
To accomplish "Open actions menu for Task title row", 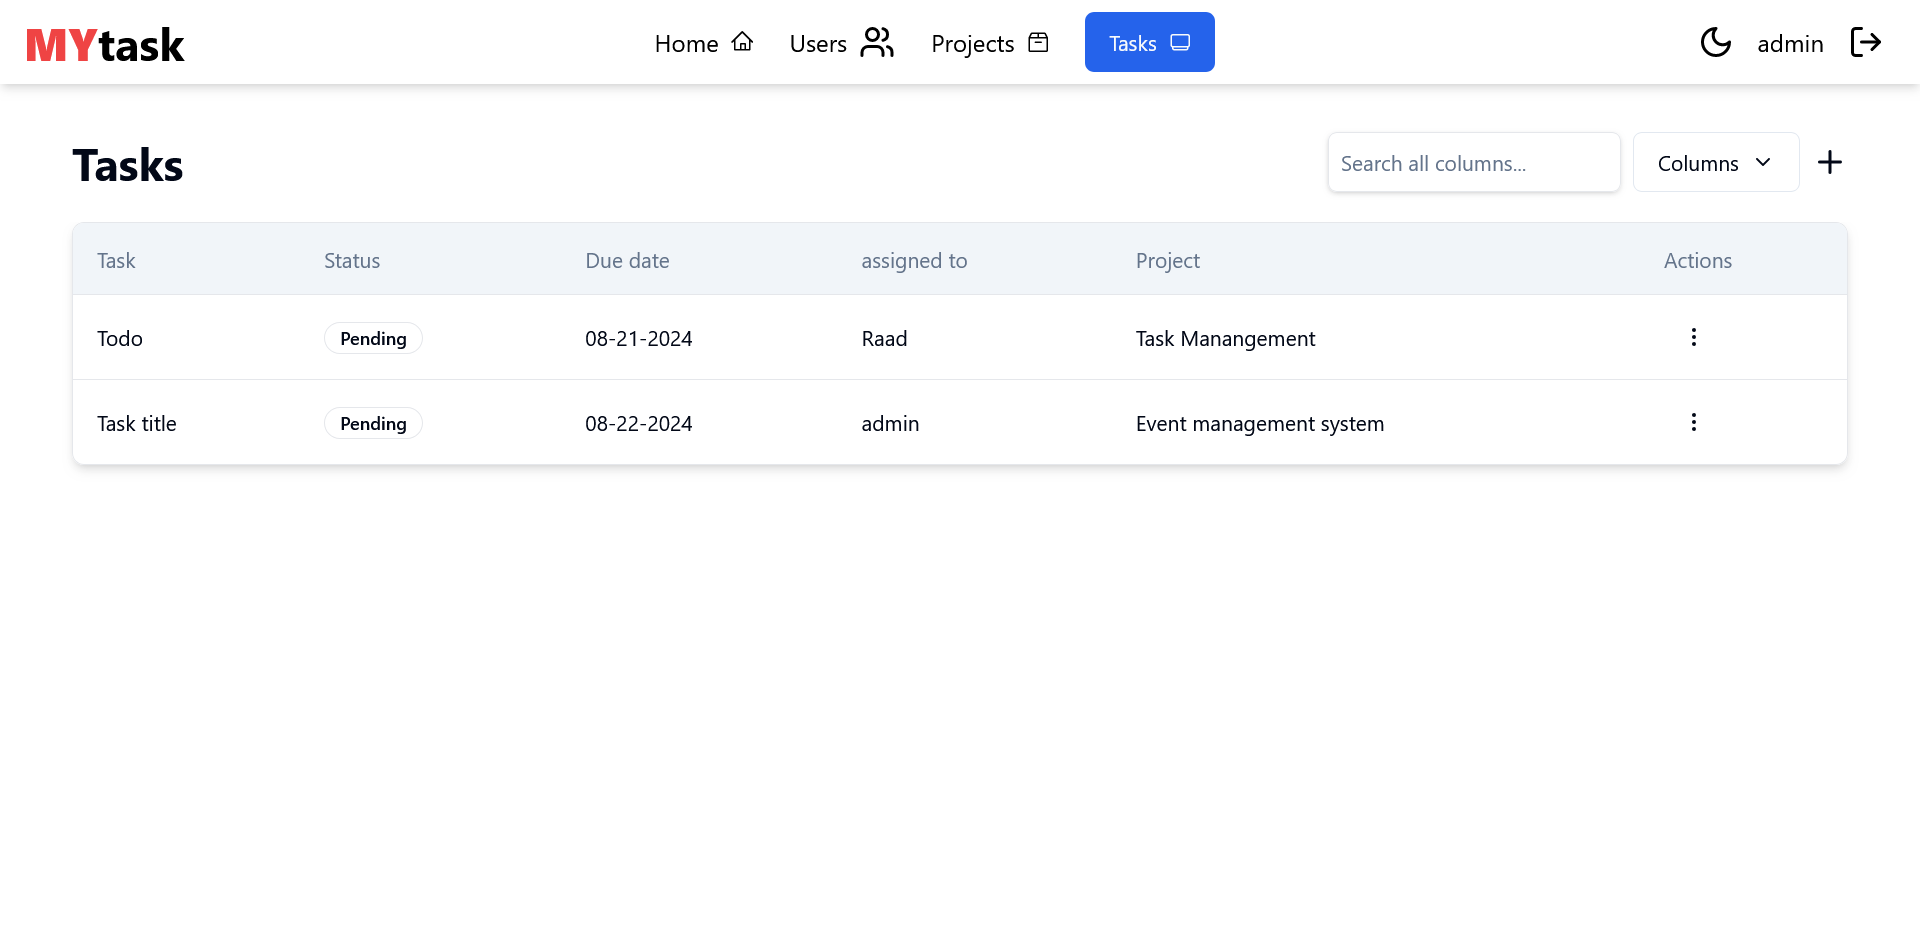I will [1693, 422].
